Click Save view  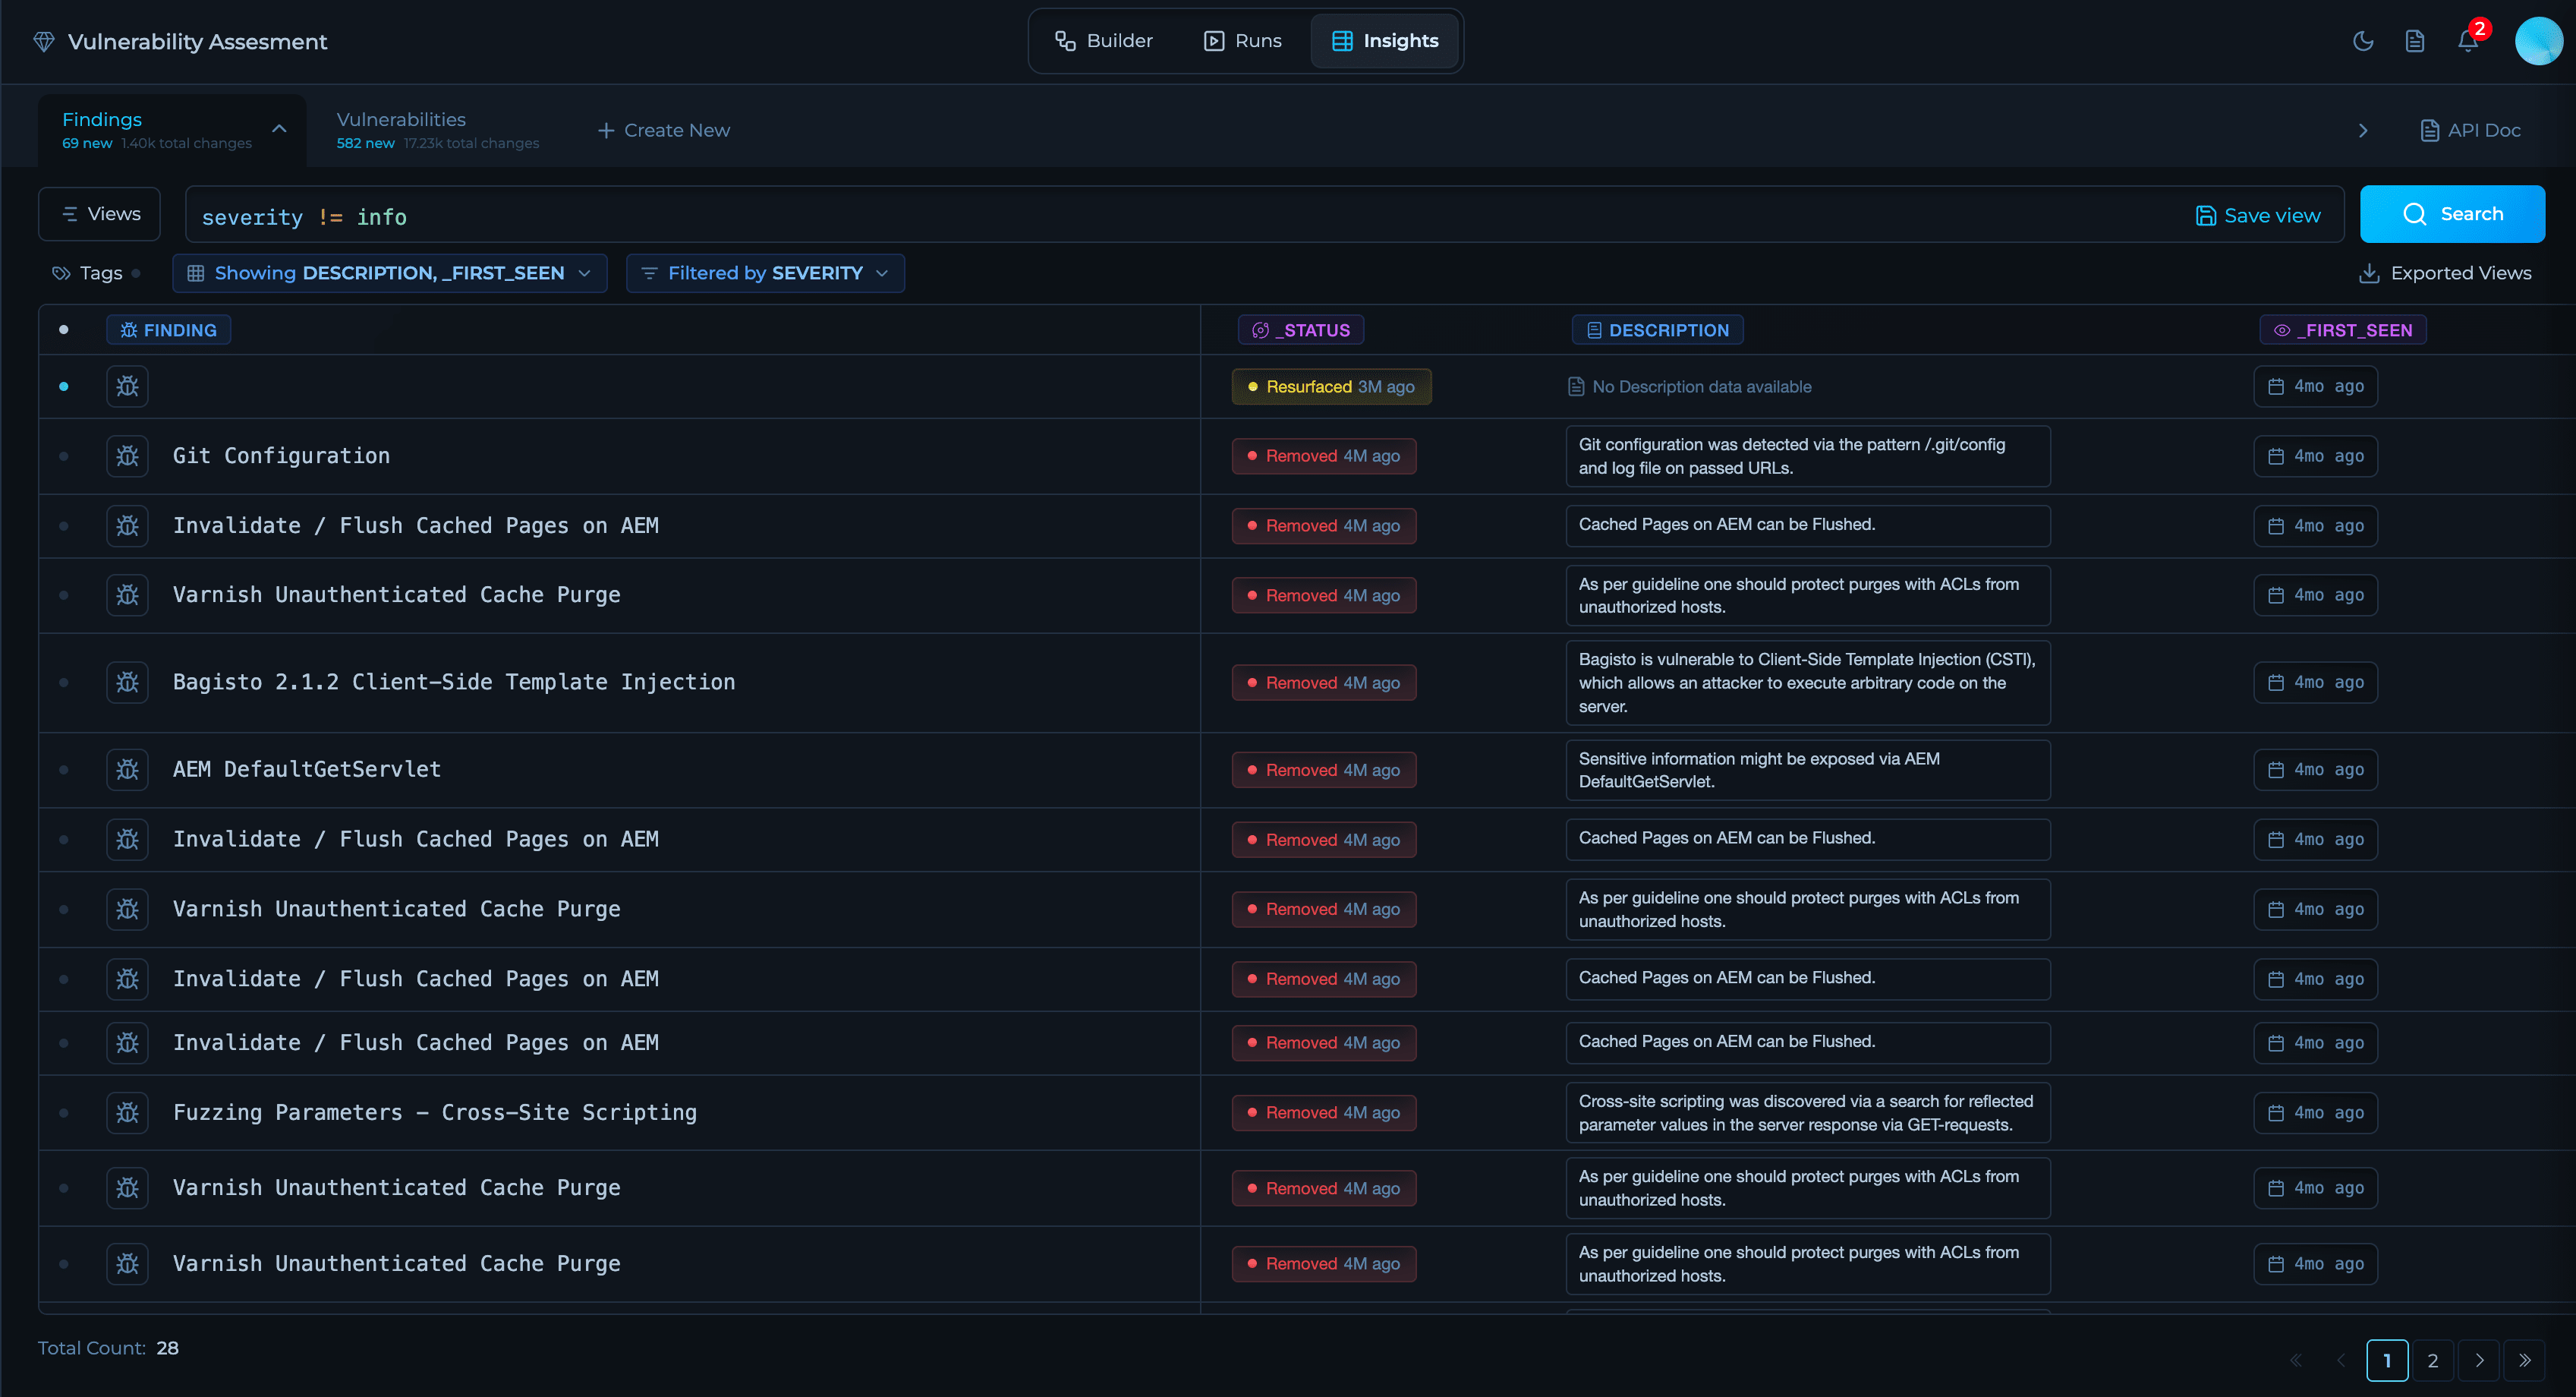[2257, 215]
